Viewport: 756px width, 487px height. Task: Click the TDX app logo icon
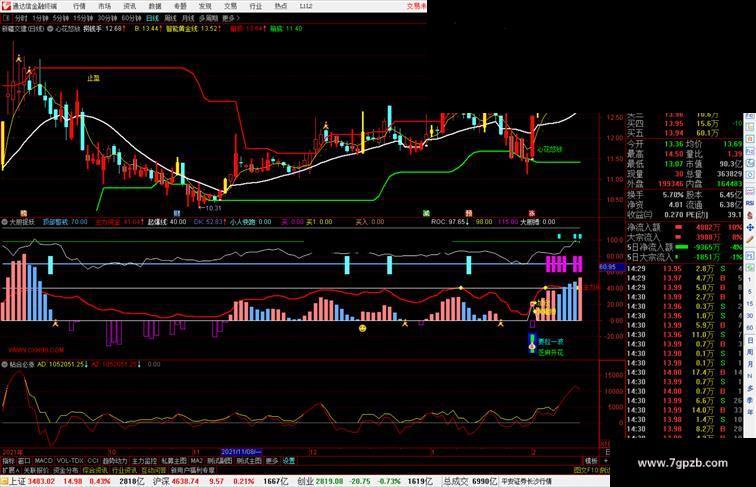coord(6,6)
